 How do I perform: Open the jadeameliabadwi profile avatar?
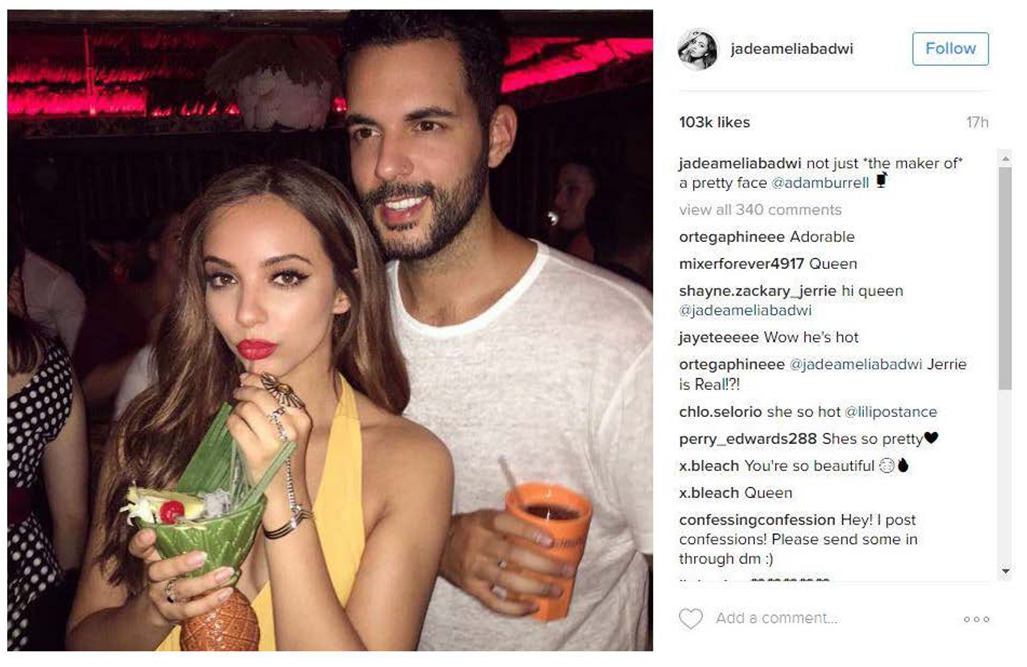[x=697, y=49]
